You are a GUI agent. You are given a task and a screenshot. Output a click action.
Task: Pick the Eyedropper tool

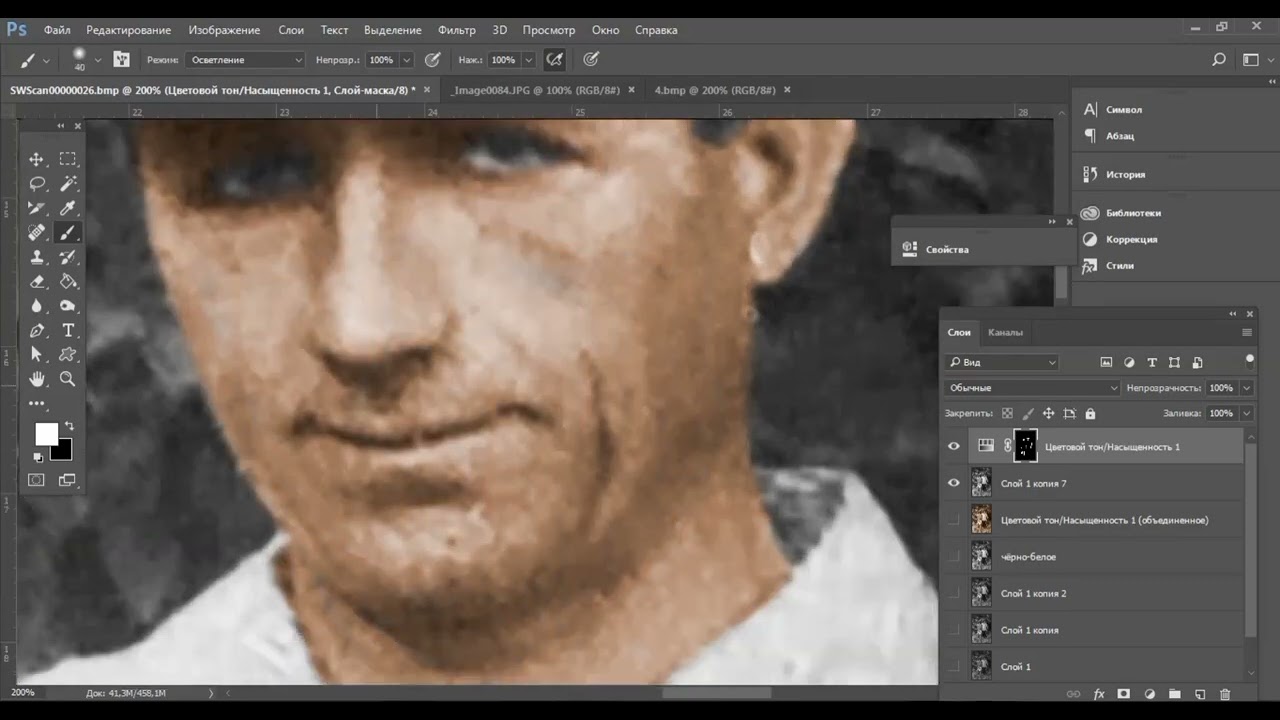tap(68, 208)
